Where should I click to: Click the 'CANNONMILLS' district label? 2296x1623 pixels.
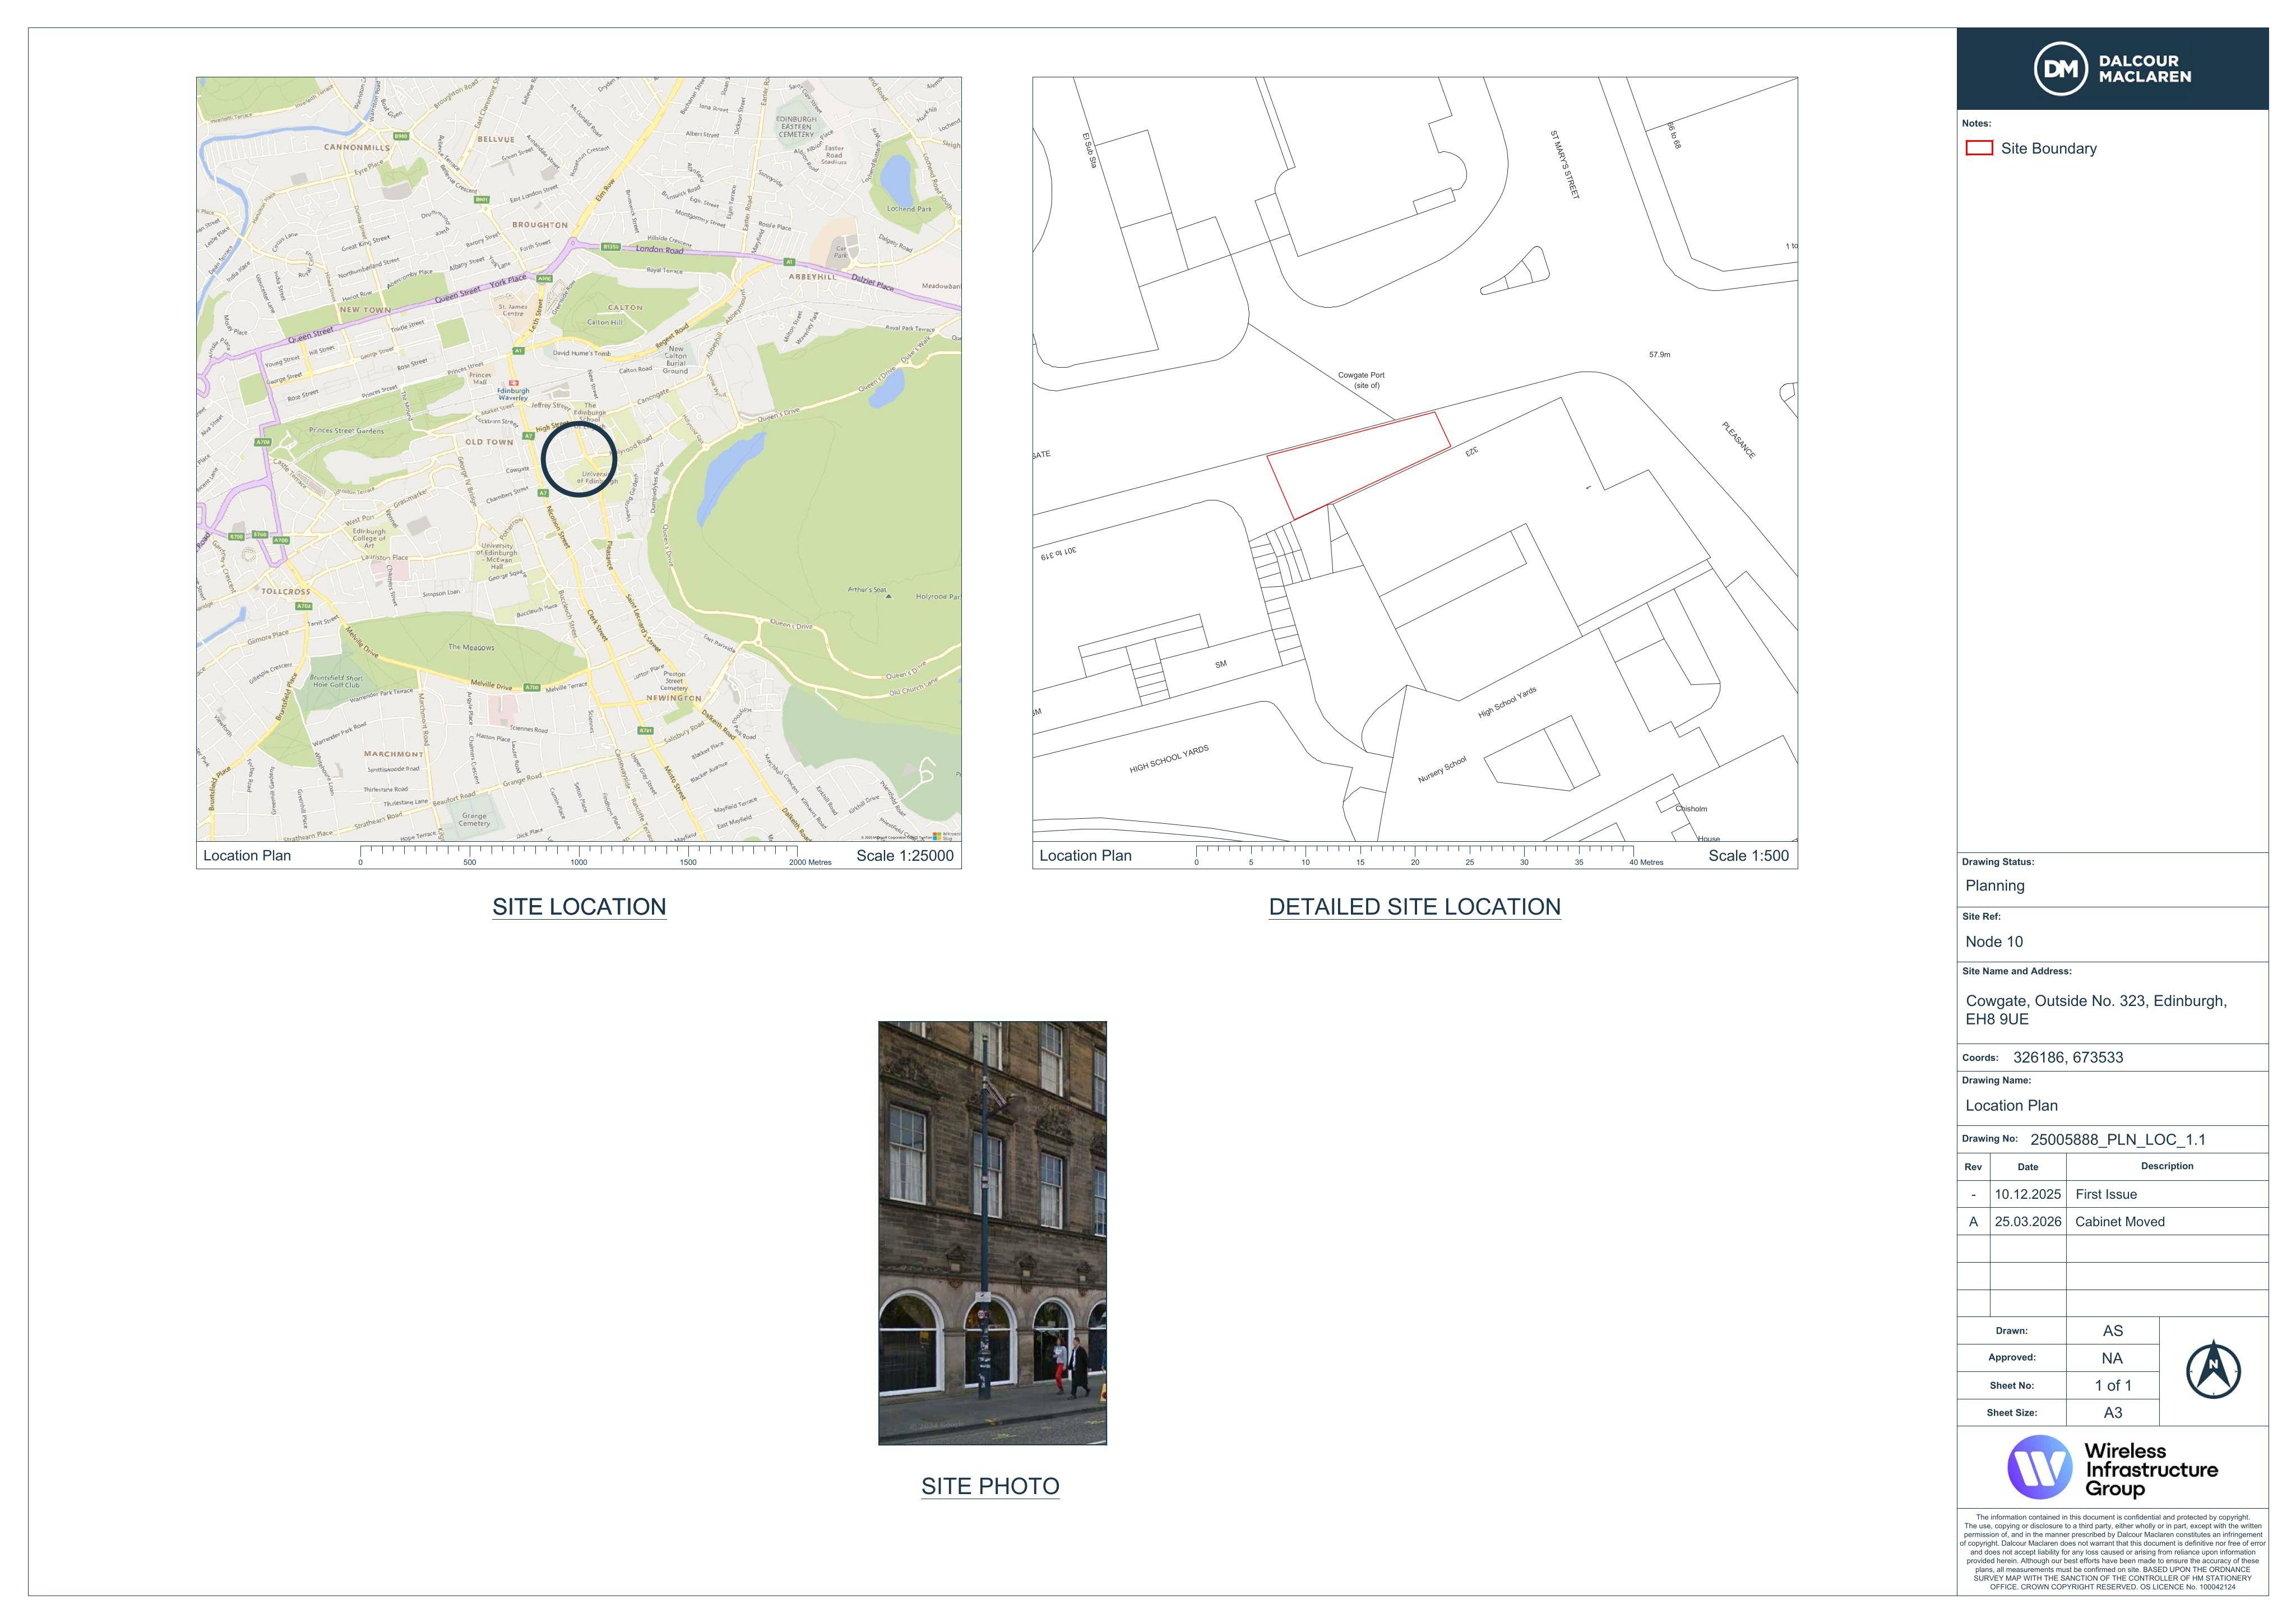[x=357, y=148]
